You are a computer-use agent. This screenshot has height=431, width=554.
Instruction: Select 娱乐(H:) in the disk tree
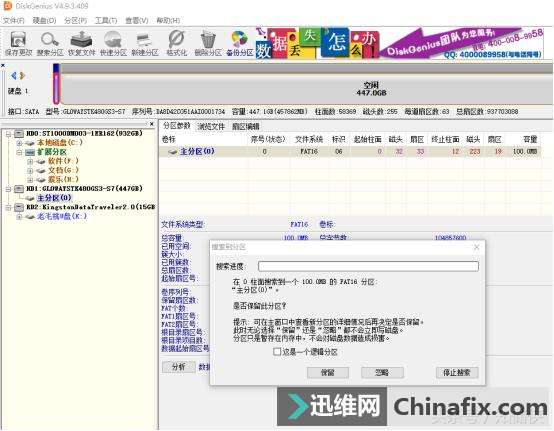pos(63,179)
